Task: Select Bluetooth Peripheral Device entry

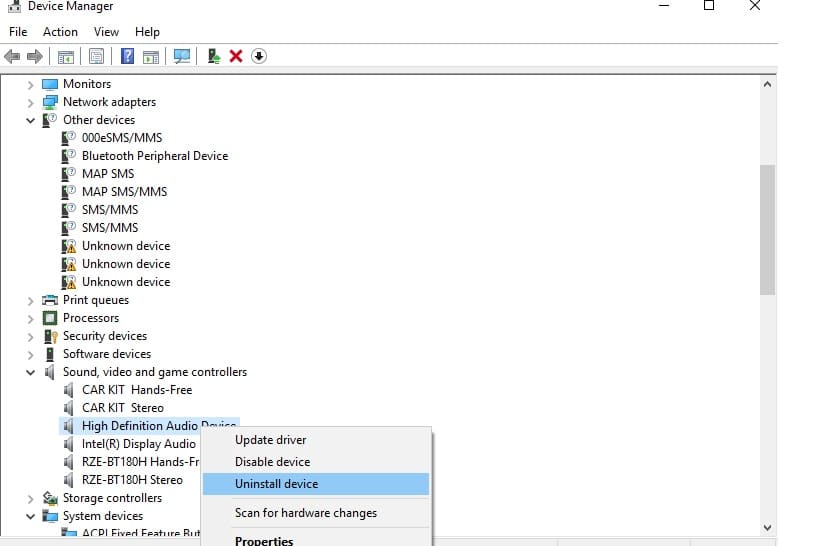Action: point(154,156)
